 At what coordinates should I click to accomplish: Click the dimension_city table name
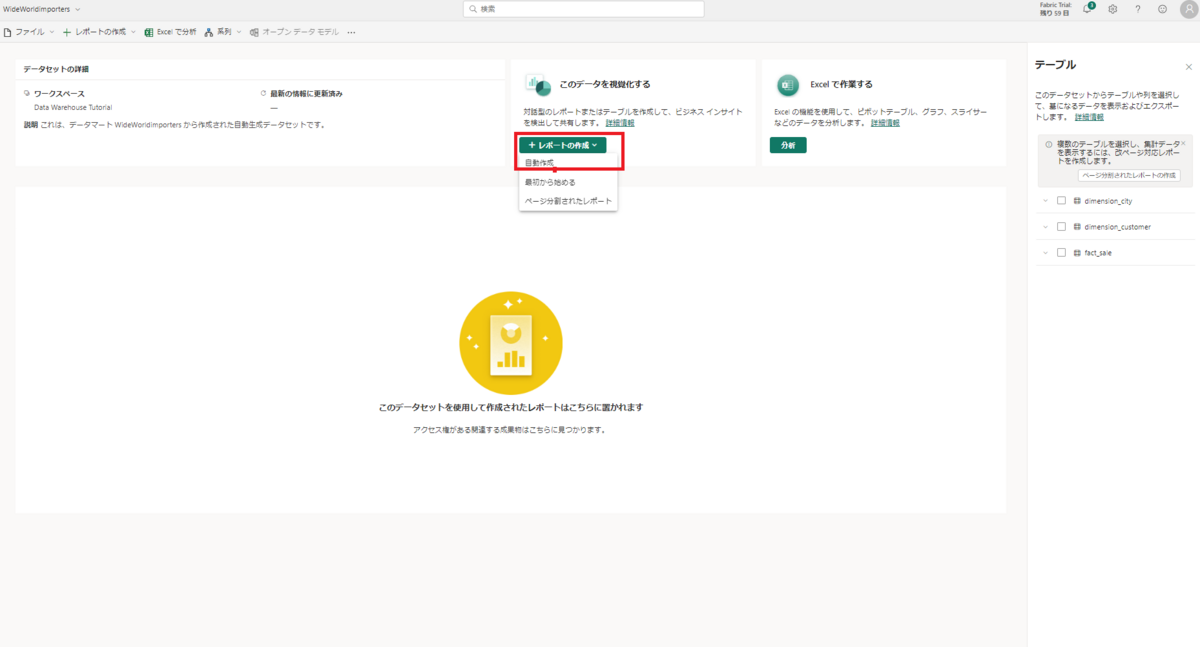click(1108, 200)
